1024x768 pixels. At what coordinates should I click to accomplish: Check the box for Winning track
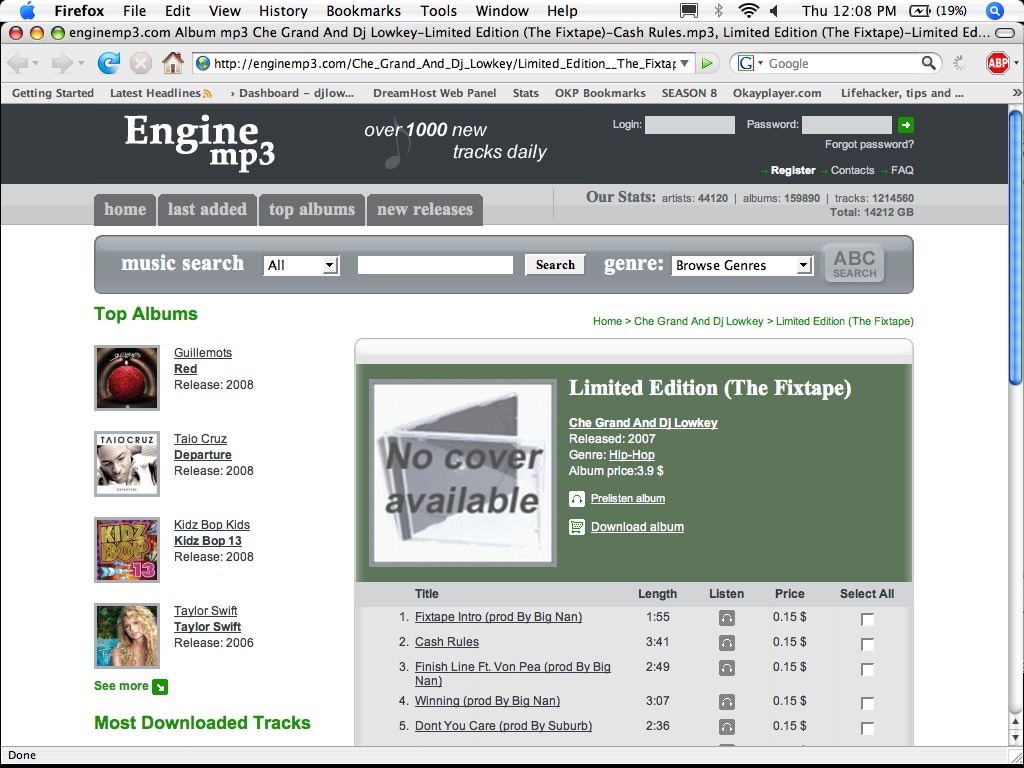point(867,703)
